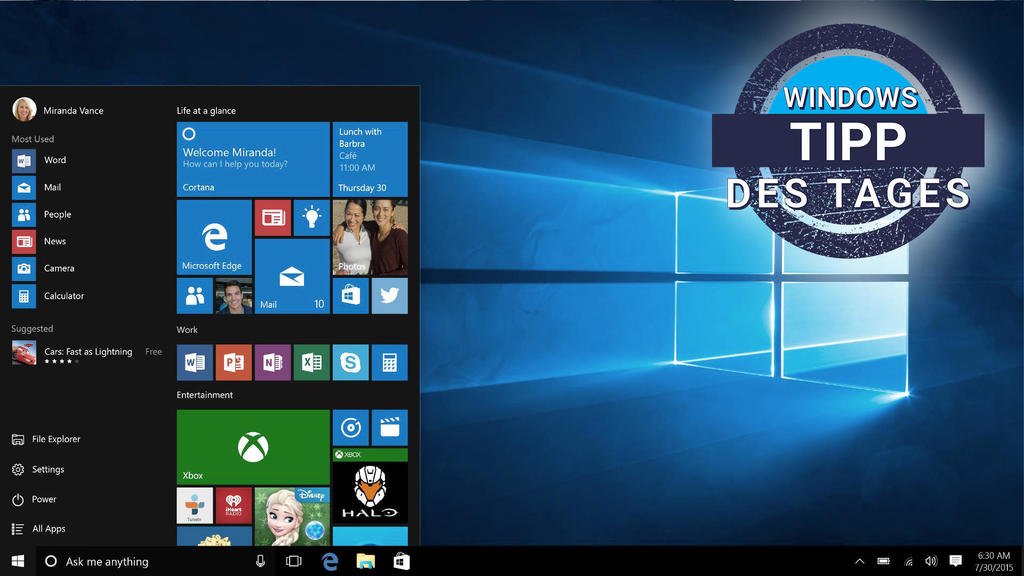Open suggested app Cars: Fast as Lightning
Viewport: 1024px width, 576px height.
(87, 353)
